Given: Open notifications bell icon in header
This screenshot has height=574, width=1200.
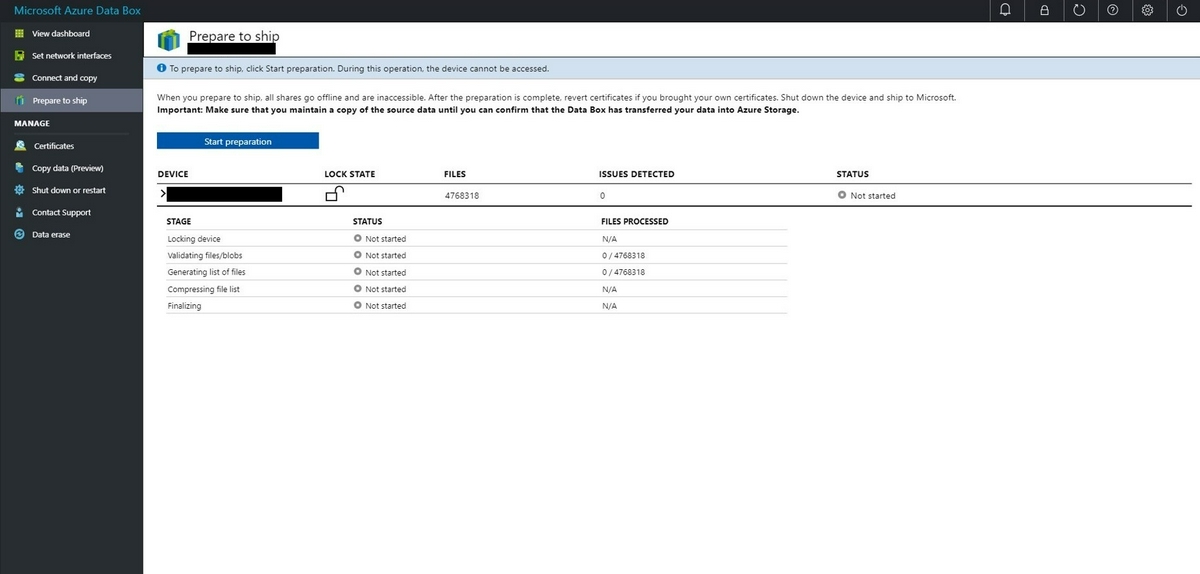Looking at the screenshot, I should (1005, 10).
